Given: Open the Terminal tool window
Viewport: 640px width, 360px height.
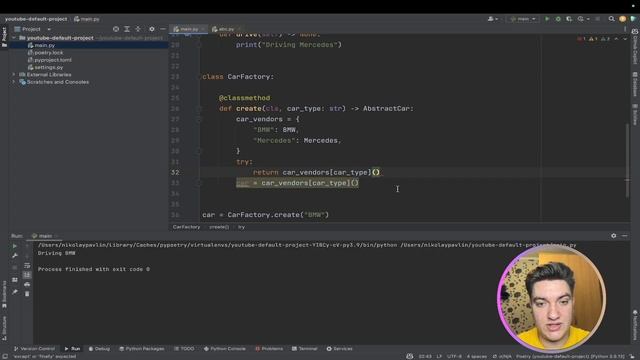Looking at the screenshot, I should click(304, 349).
